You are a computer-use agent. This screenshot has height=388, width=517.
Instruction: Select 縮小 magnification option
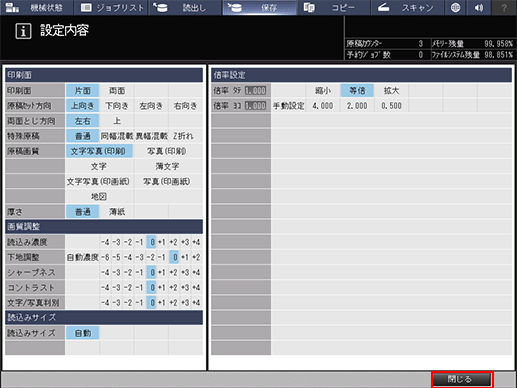[323, 91]
